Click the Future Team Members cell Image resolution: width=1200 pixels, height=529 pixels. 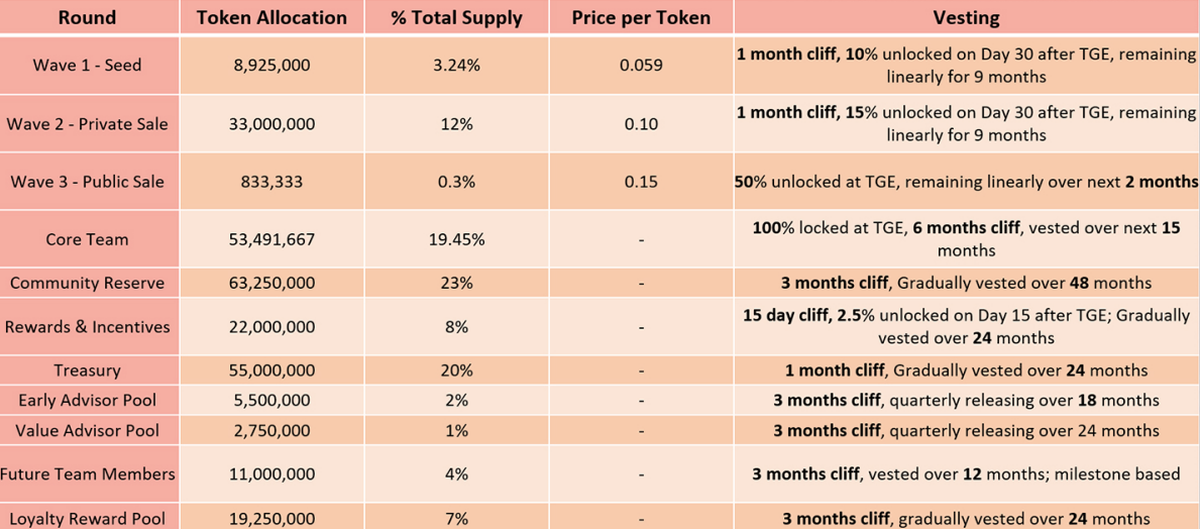pyautogui.click(x=87, y=474)
